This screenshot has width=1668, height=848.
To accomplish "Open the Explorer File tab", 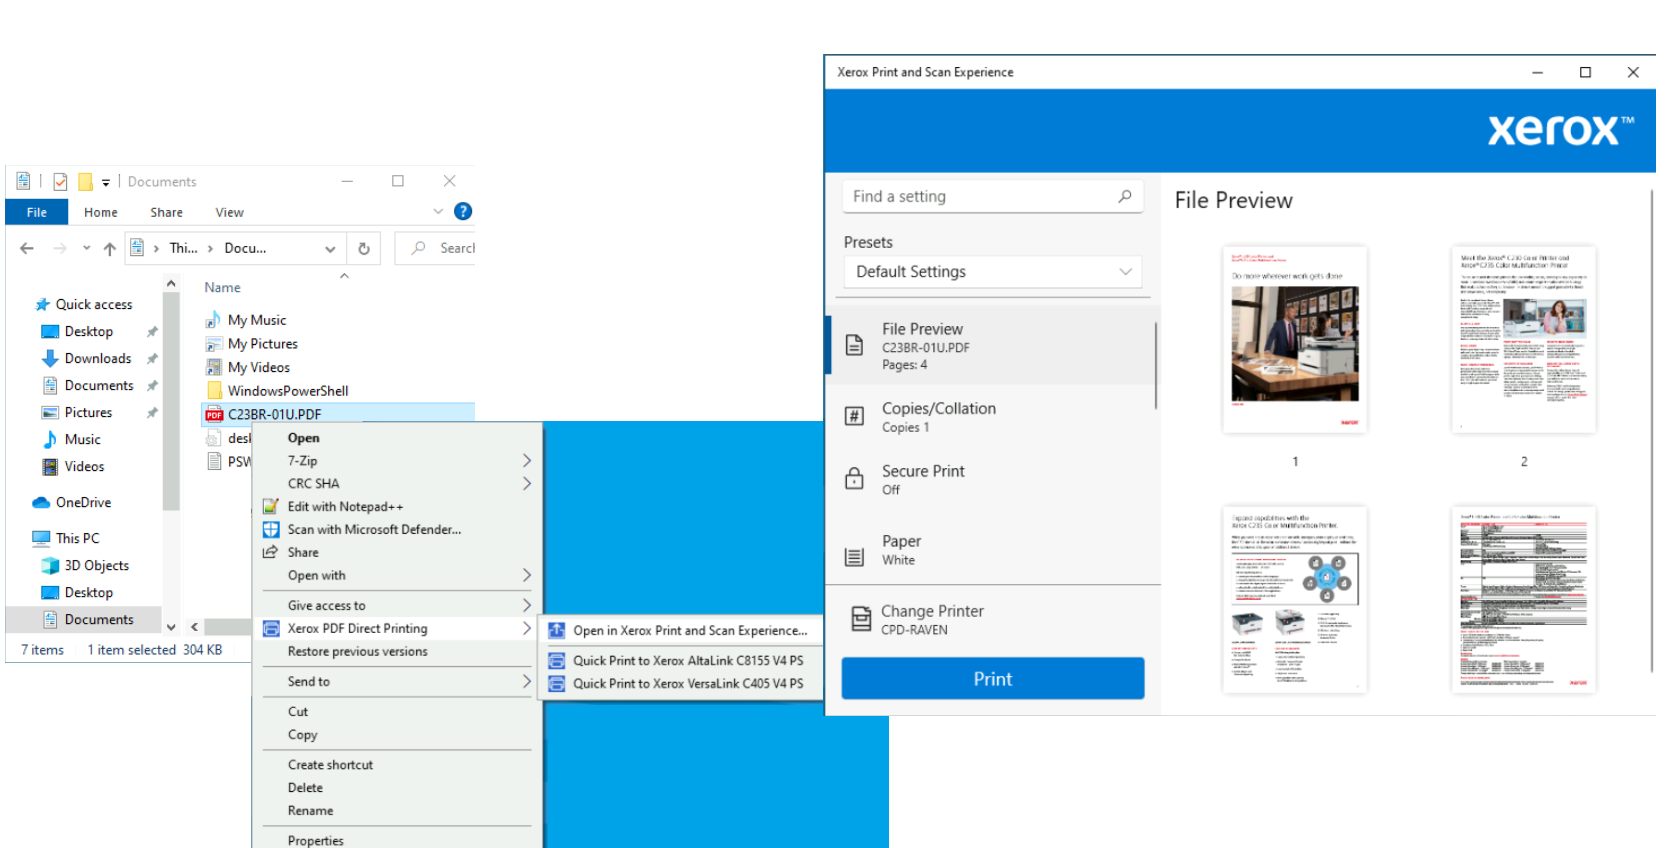I will [37, 212].
